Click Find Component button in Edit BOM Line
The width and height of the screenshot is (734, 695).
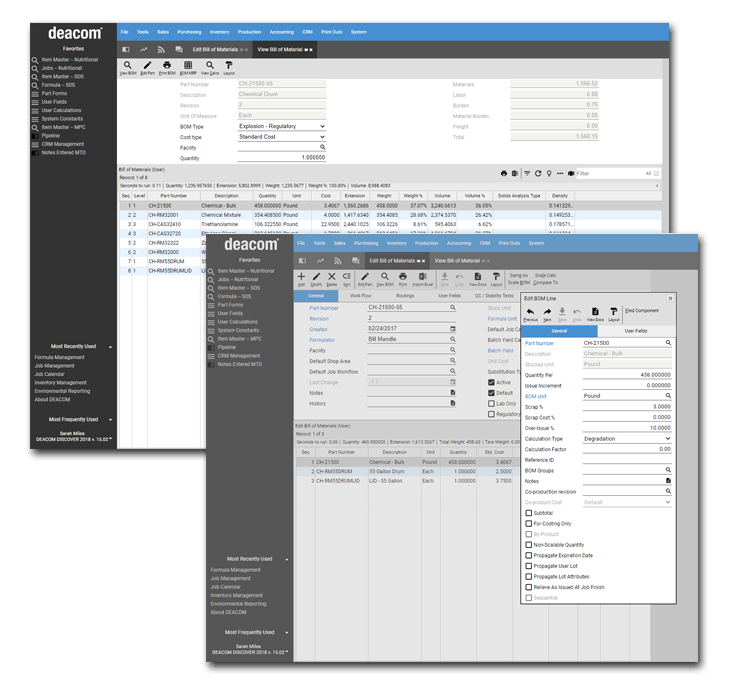pos(642,310)
